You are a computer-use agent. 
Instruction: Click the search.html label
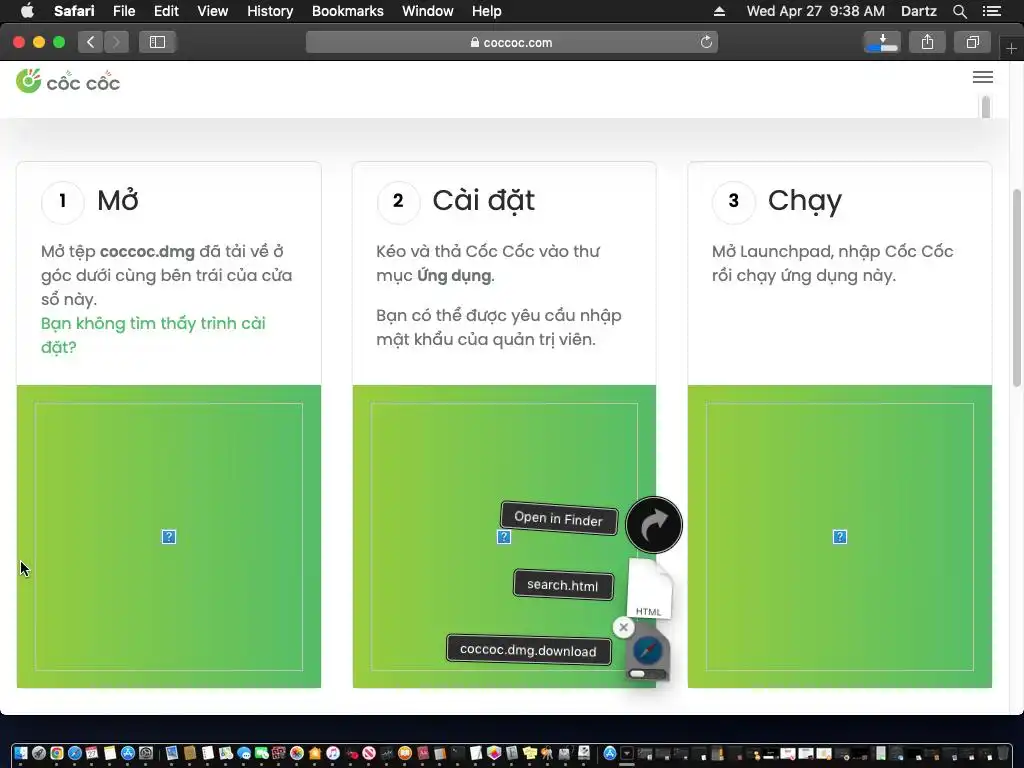coord(563,584)
